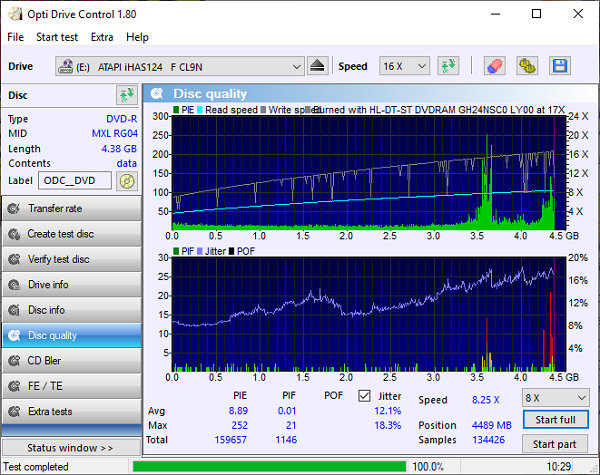Click the eraser icon in toolbar
This screenshot has height=475, width=600.
click(x=494, y=66)
